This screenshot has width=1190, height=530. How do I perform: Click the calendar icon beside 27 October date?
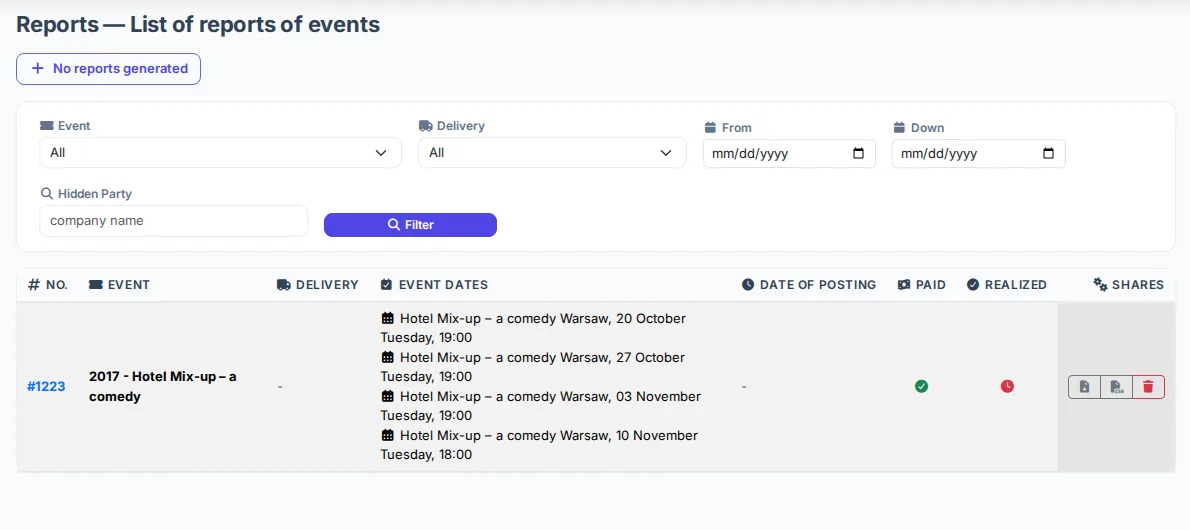coord(387,358)
